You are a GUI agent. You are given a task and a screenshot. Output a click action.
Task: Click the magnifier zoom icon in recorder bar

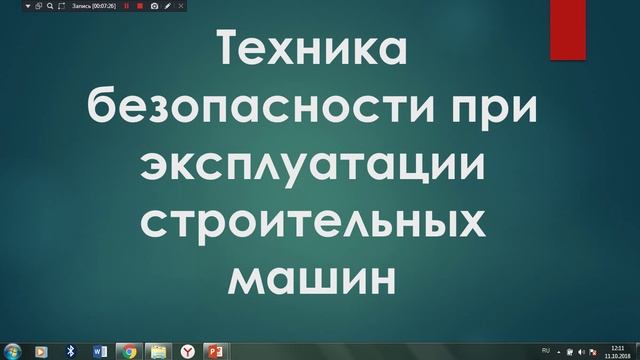coord(50,6)
